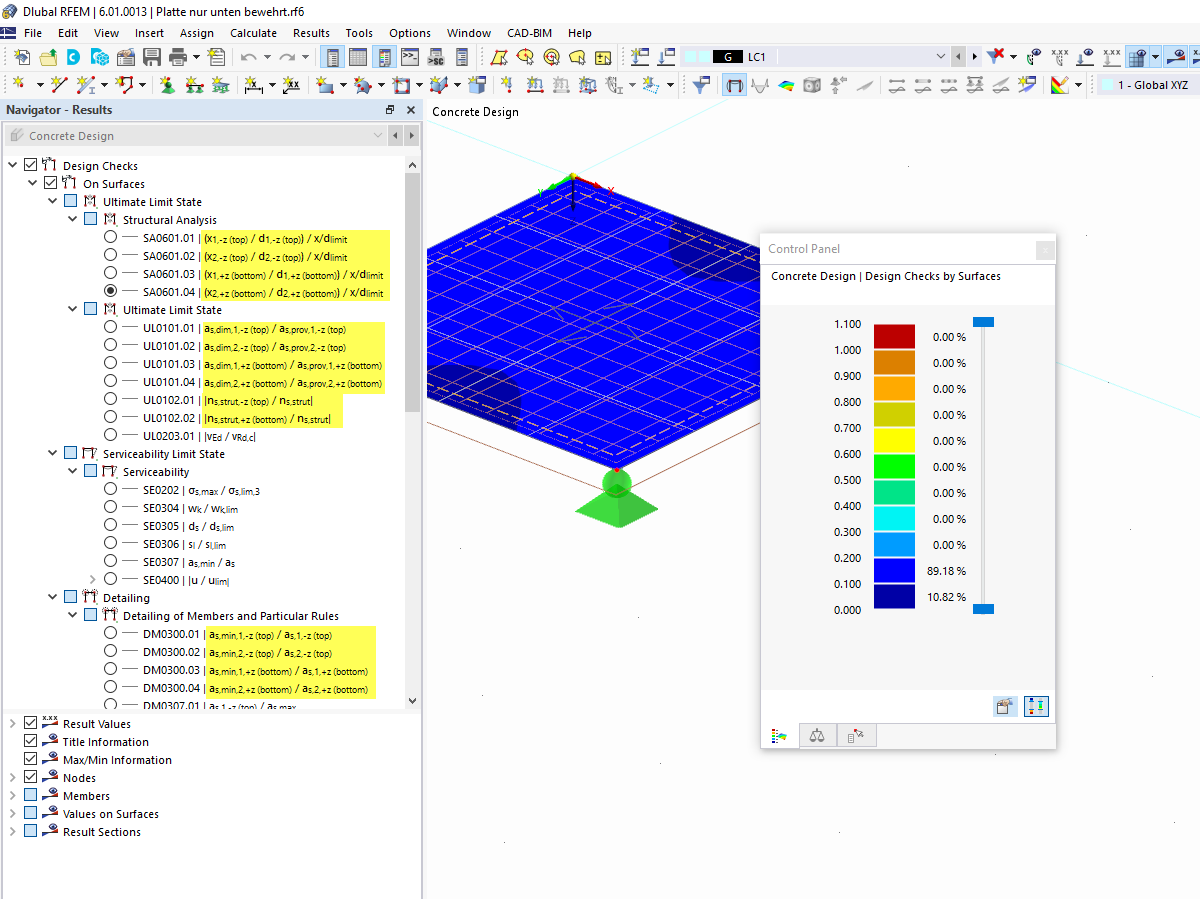Open the Print icon on the toolbar
This screenshot has height=899, width=1200.
(x=176, y=57)
